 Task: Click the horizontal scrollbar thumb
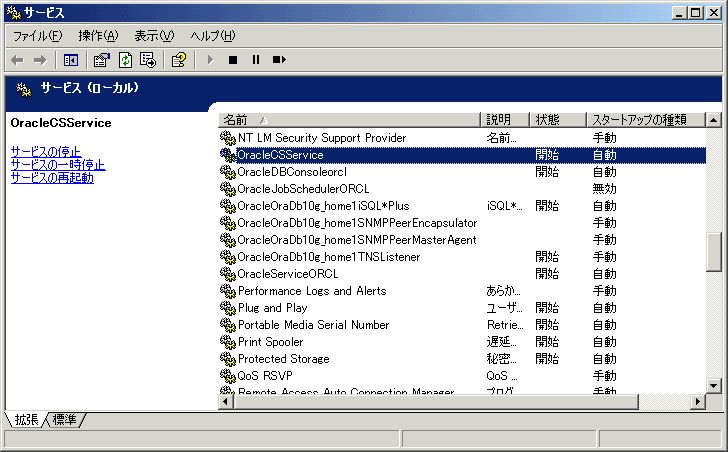(436, 401)
